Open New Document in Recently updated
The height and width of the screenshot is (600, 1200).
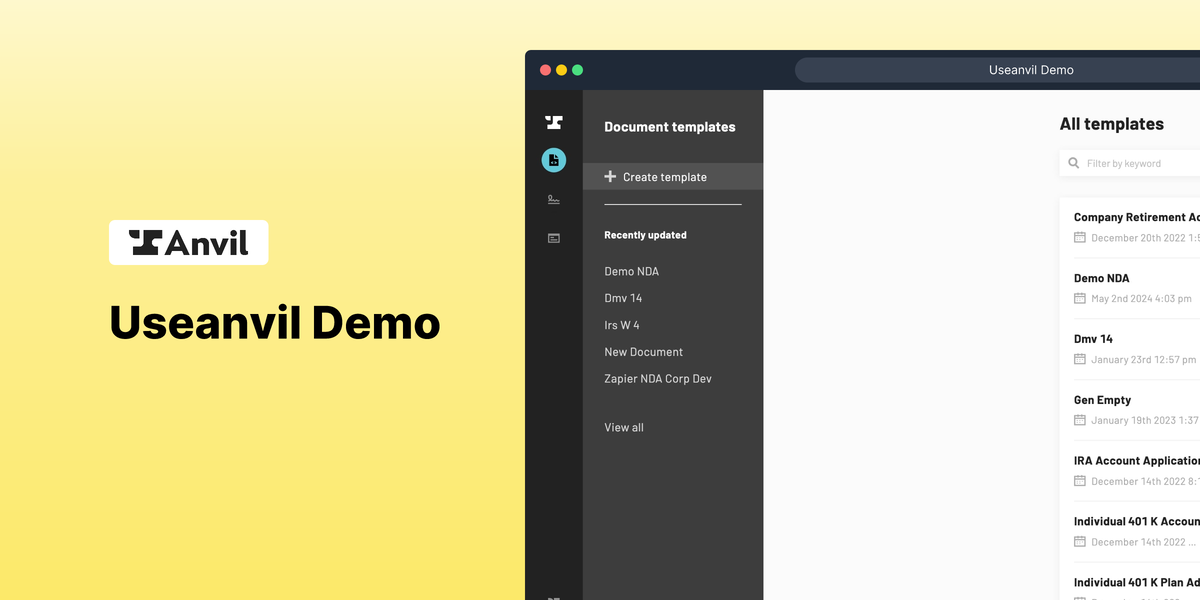(x=643, y=352)
